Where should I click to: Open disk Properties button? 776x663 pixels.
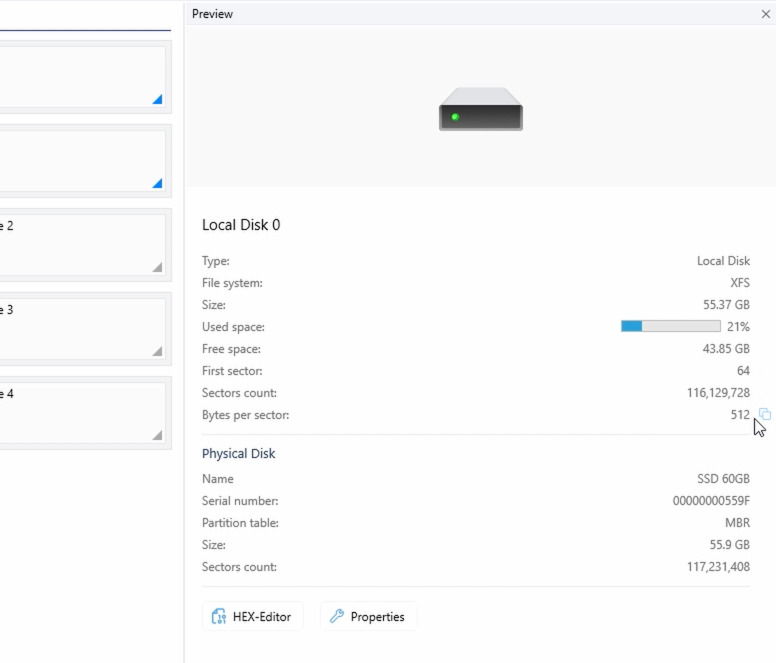pyautogui.click(x=368, y=616)
